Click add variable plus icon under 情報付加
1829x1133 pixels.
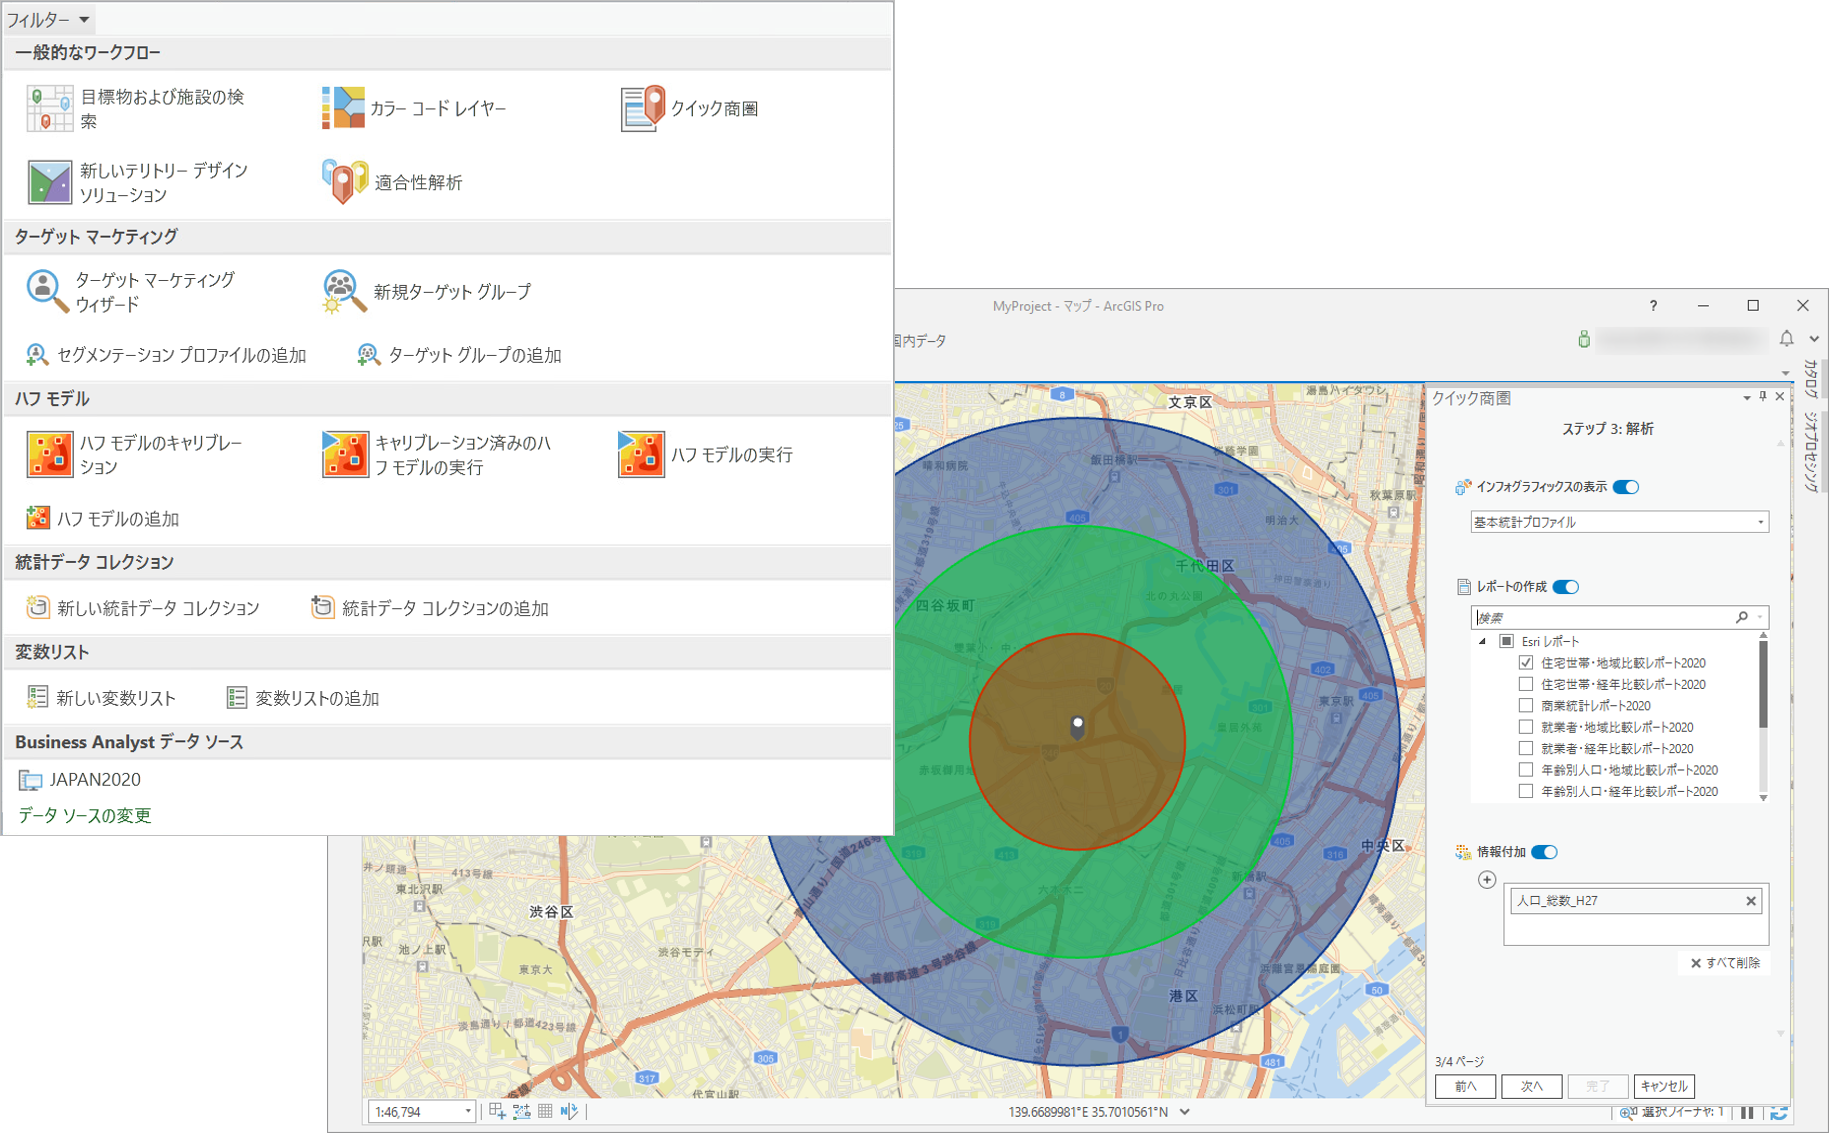[x=1487, y=880]
